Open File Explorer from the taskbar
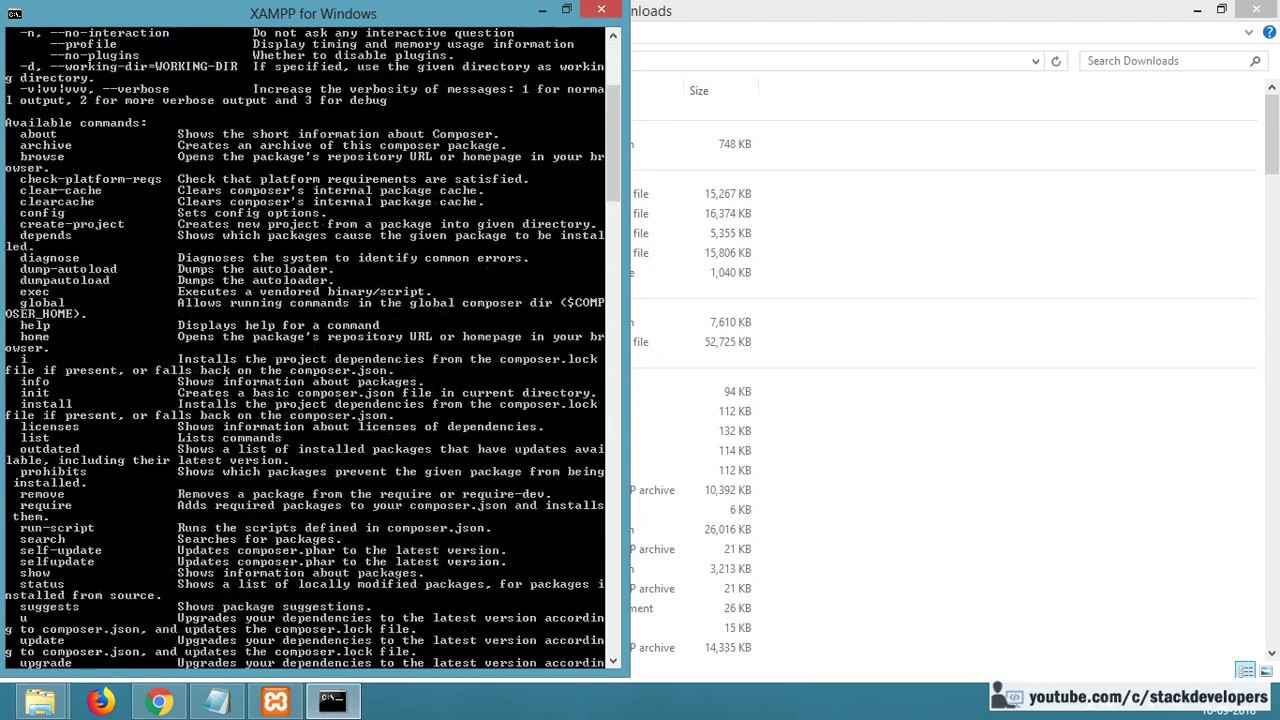 [x=40, y=702]
